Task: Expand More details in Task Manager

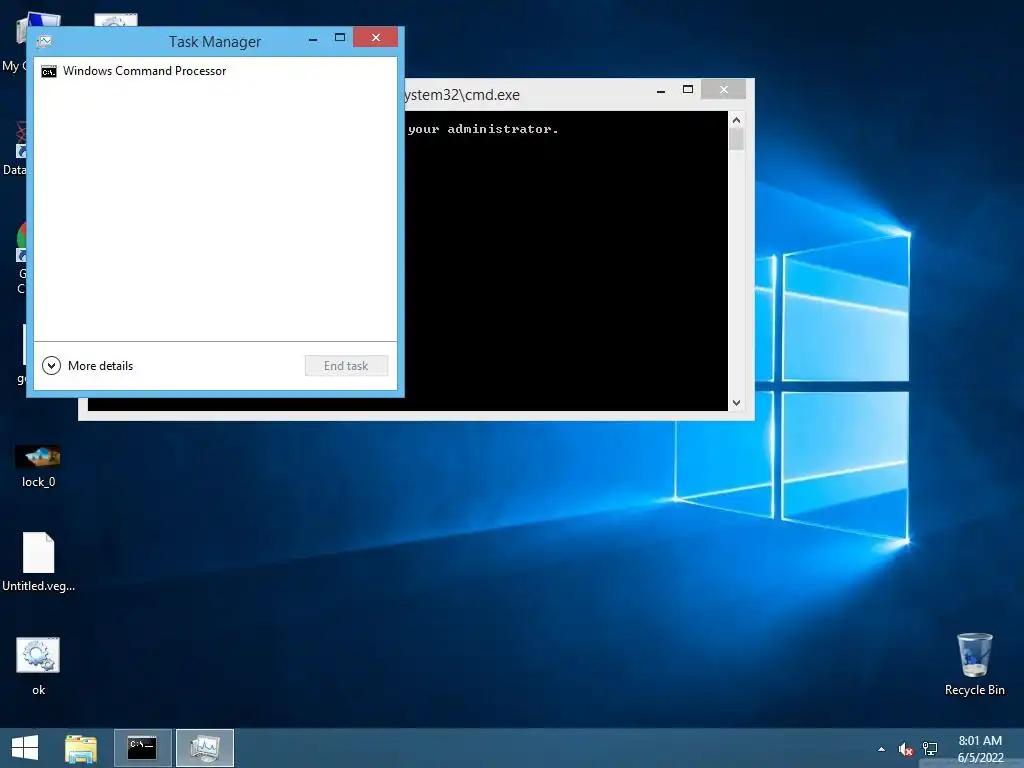Action: point(88,366)
